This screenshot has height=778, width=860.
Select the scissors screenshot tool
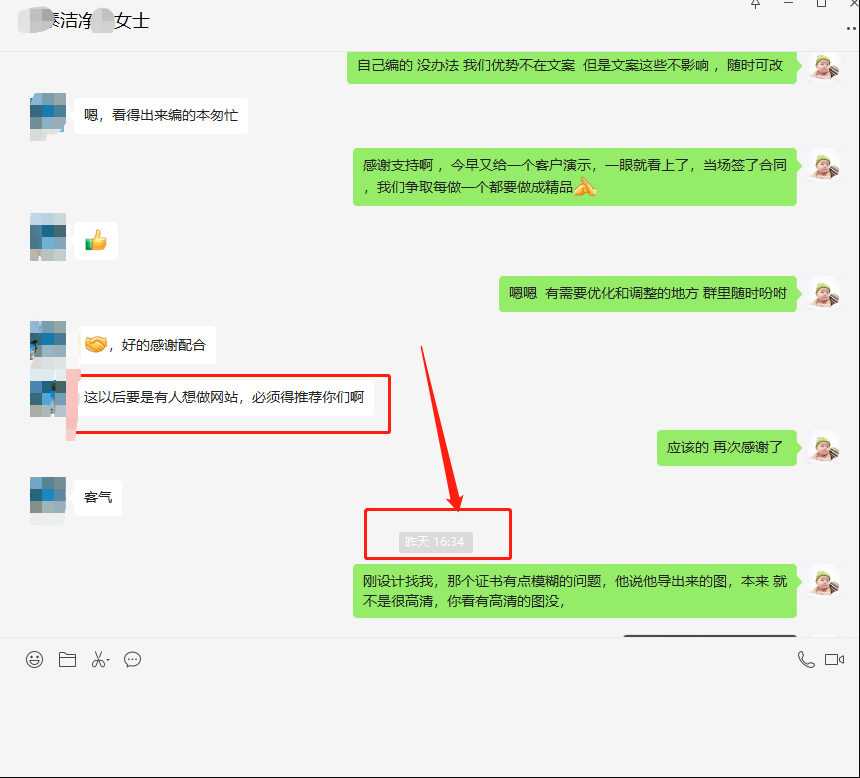[x=98, y=660]
